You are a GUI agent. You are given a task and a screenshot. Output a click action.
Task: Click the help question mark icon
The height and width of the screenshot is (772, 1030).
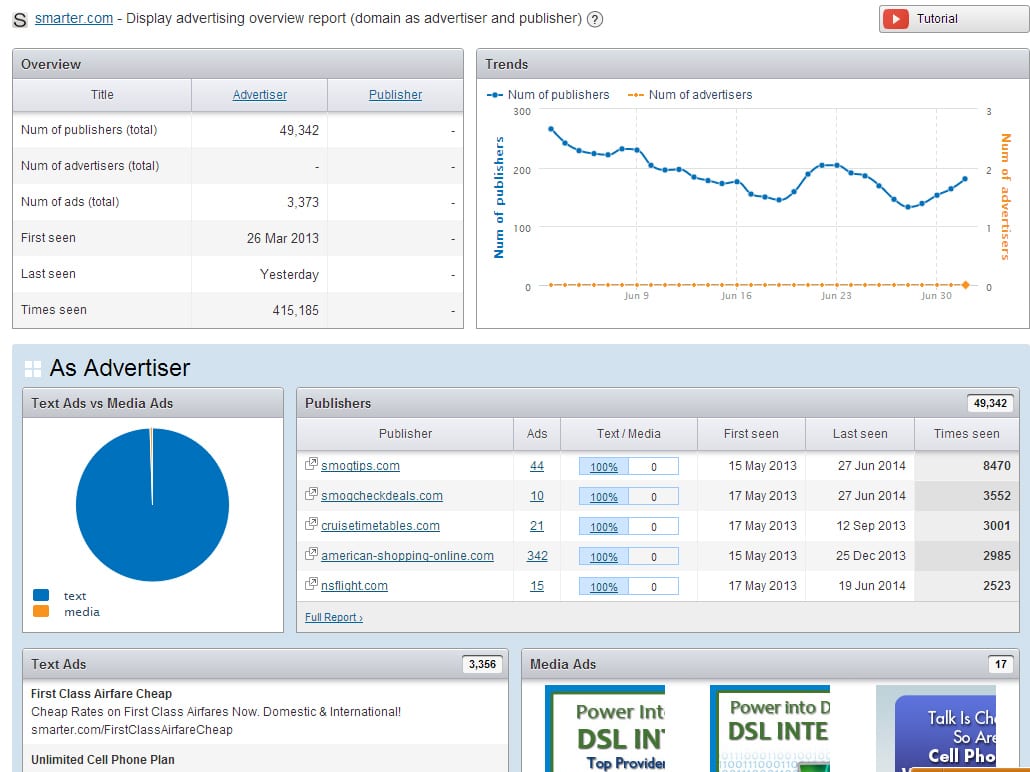[x=594, y=19]
